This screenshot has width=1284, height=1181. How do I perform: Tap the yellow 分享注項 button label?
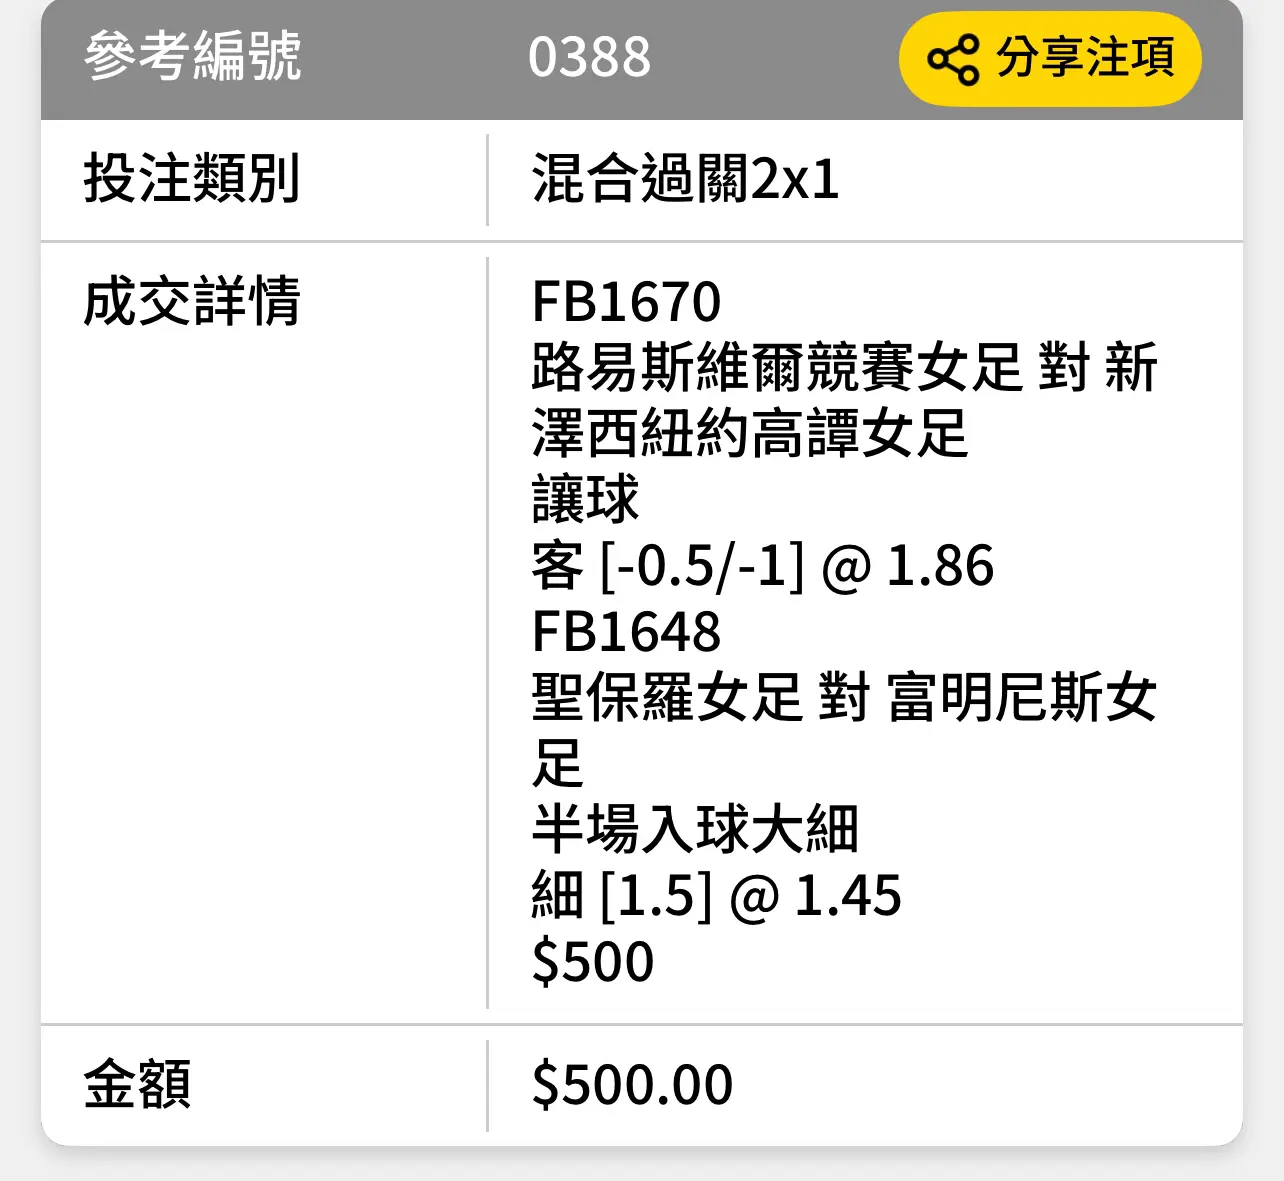[x=1085, y=57]
